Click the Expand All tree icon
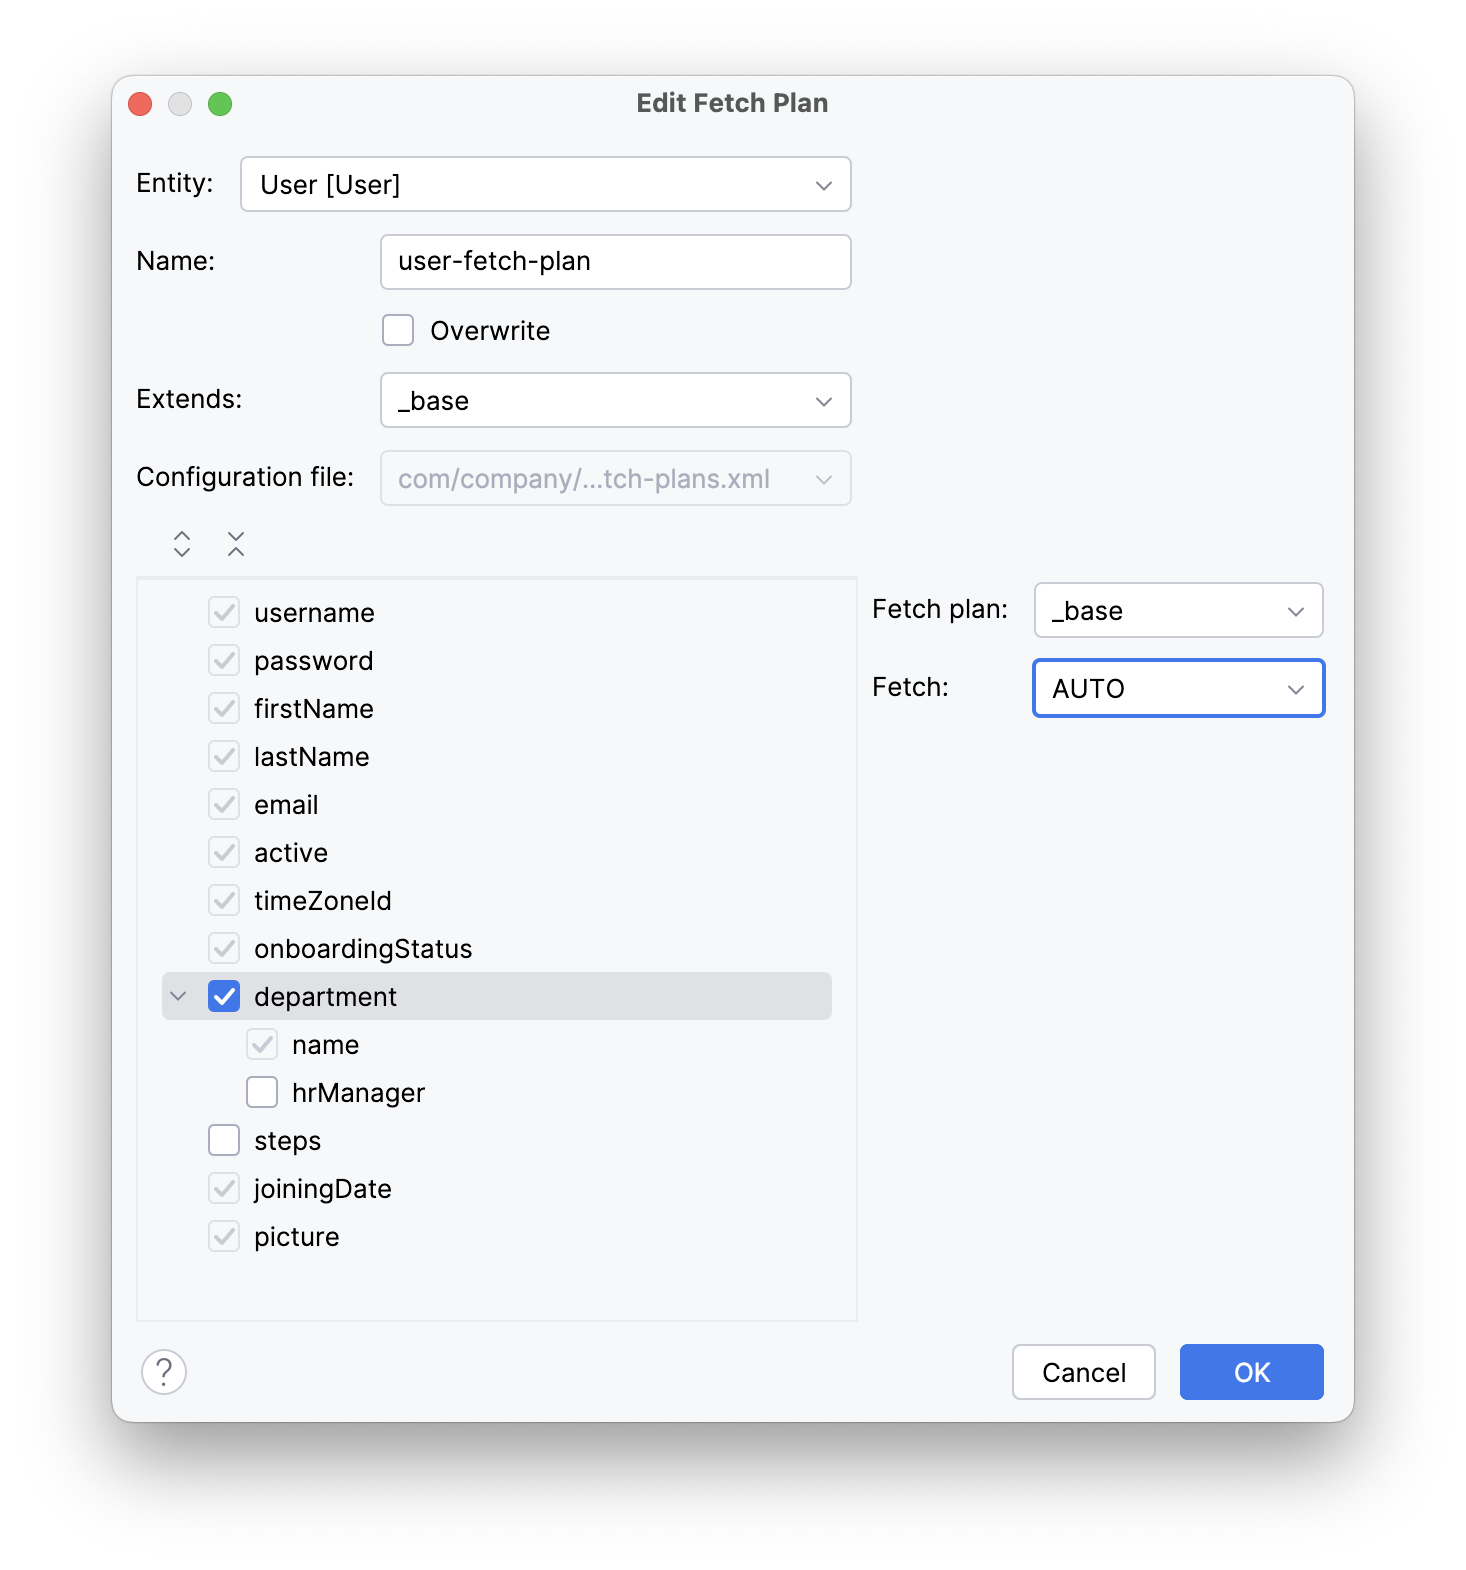 pos(182,544)
